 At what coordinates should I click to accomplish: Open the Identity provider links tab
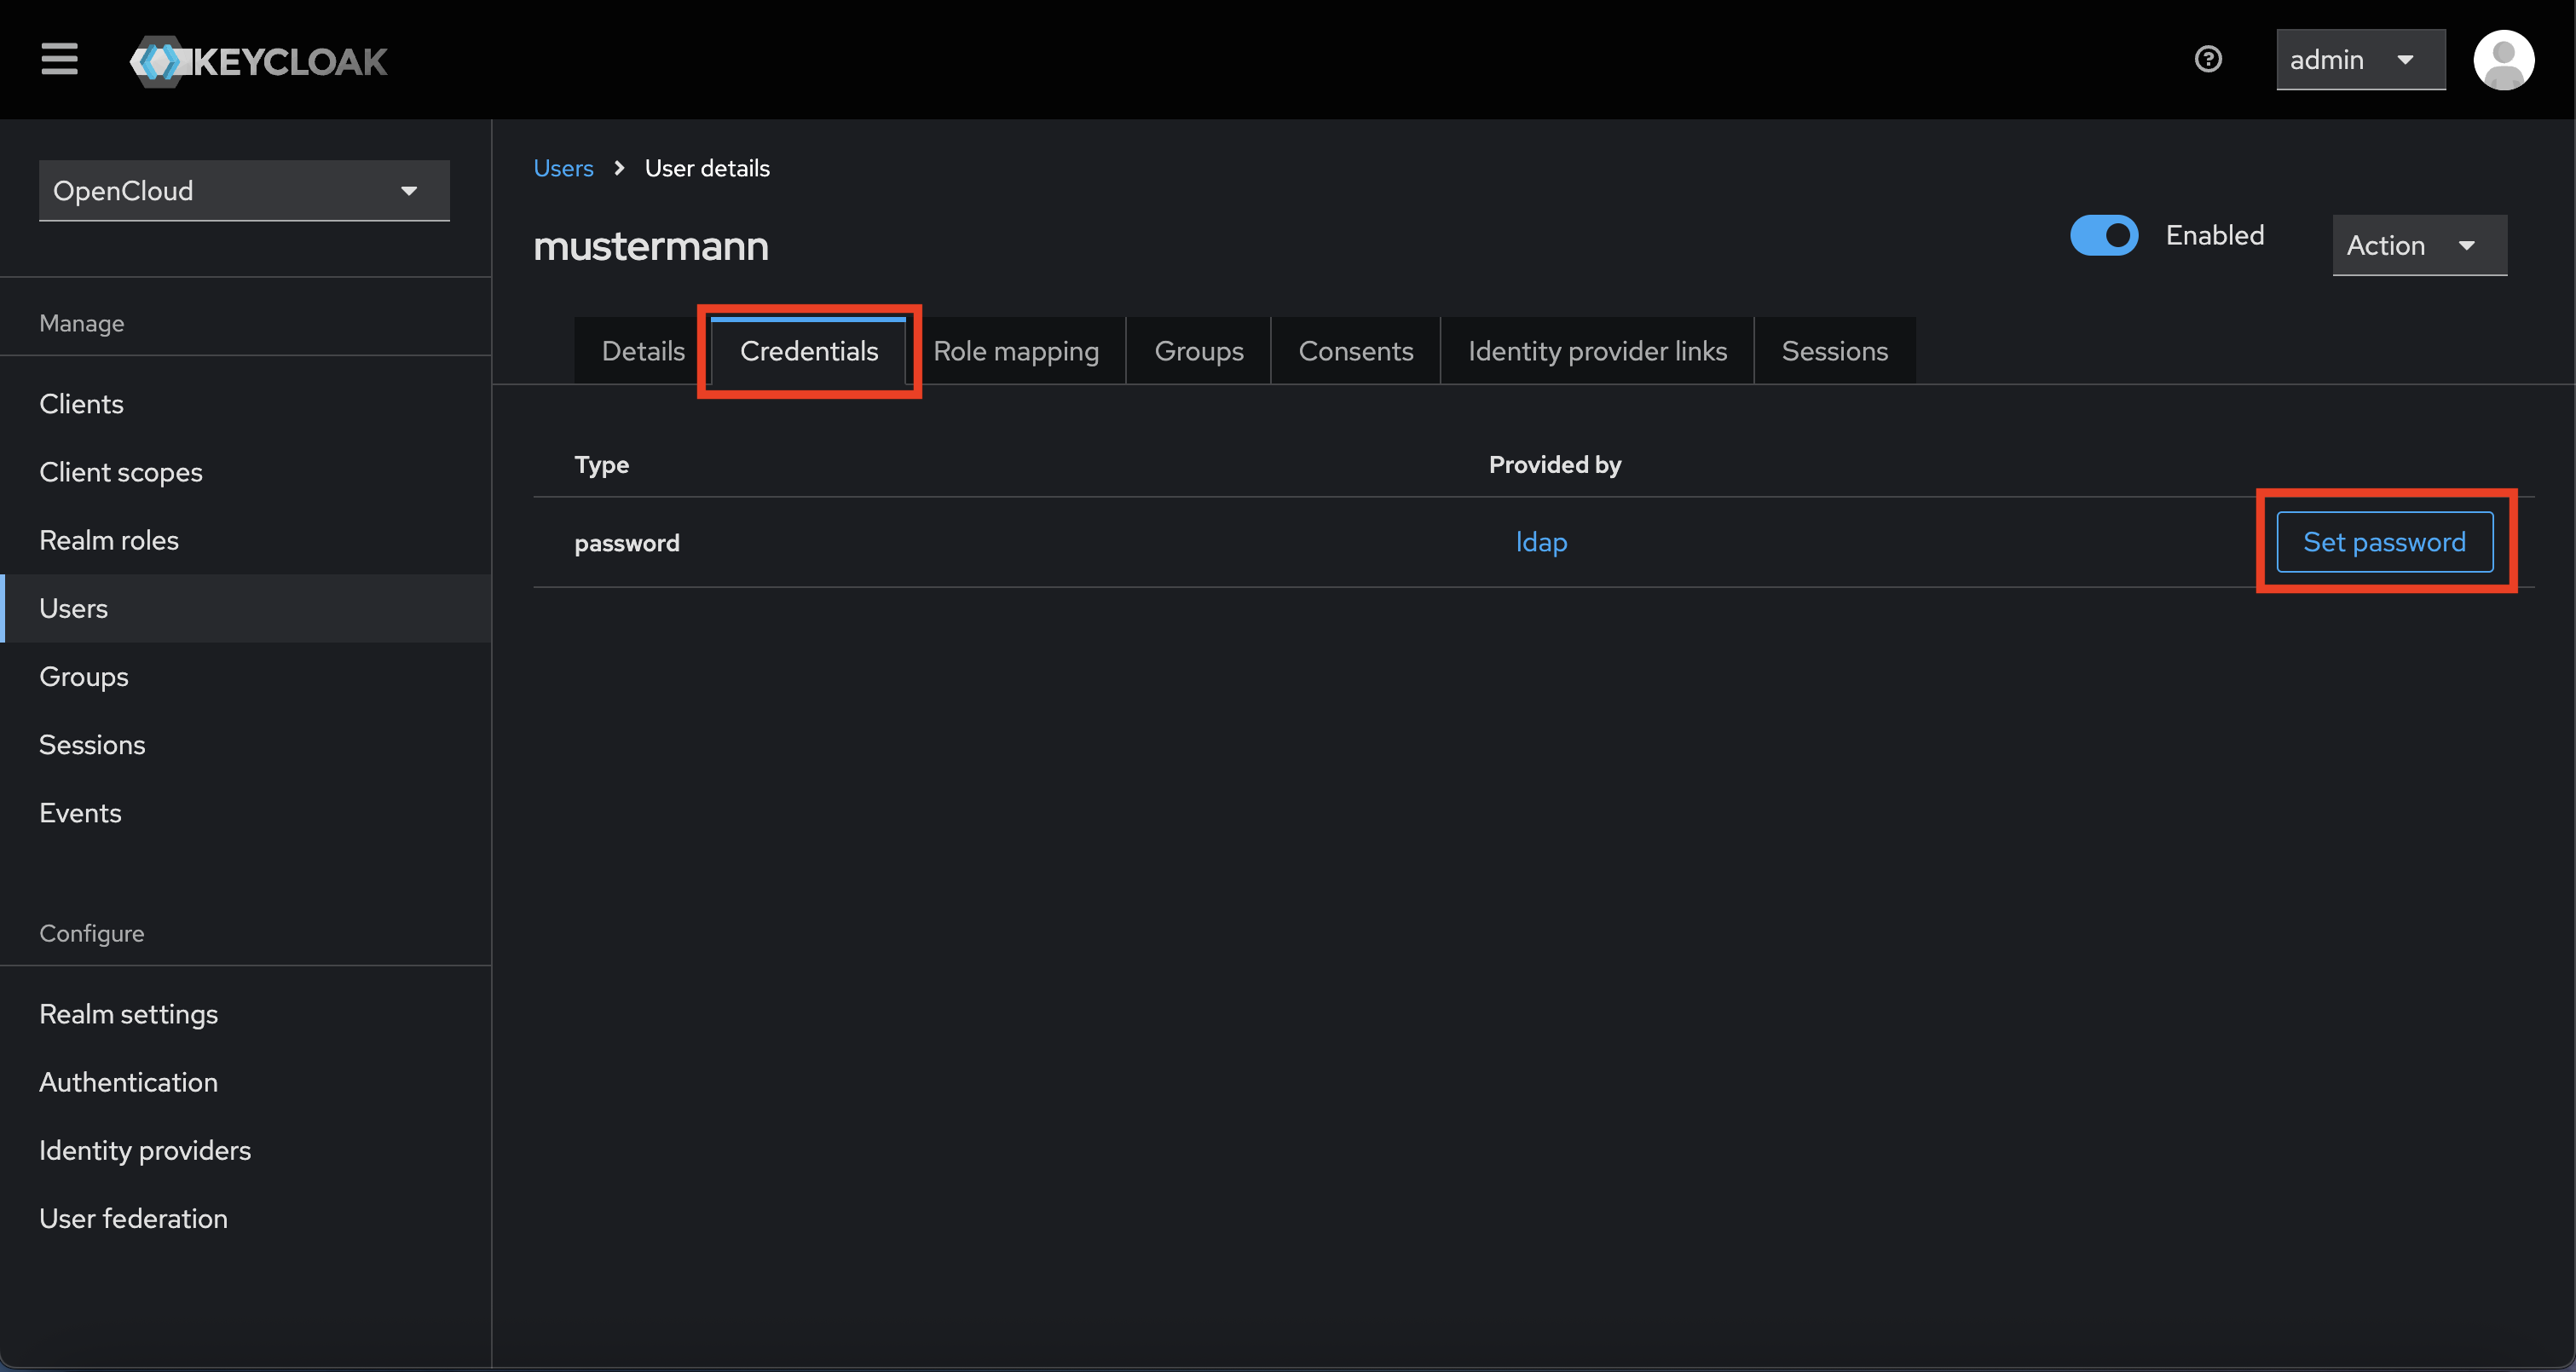pos(1596,351)
